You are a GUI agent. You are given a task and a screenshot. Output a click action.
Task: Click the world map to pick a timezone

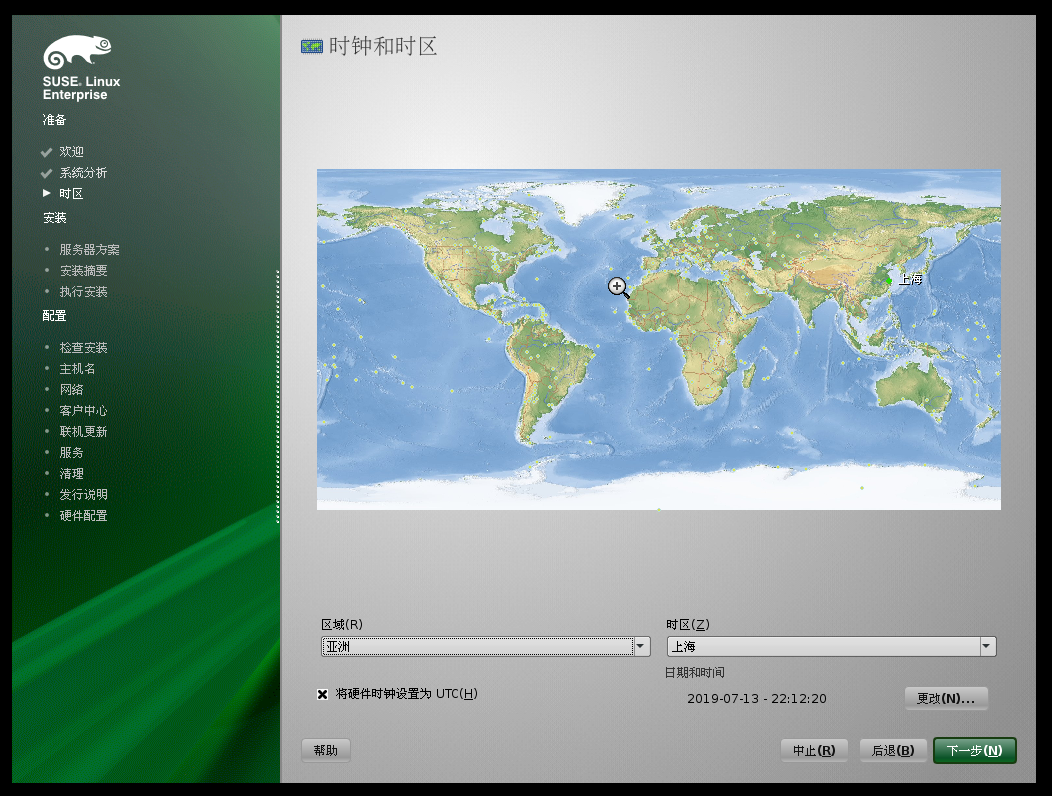[x=658, y=340]
